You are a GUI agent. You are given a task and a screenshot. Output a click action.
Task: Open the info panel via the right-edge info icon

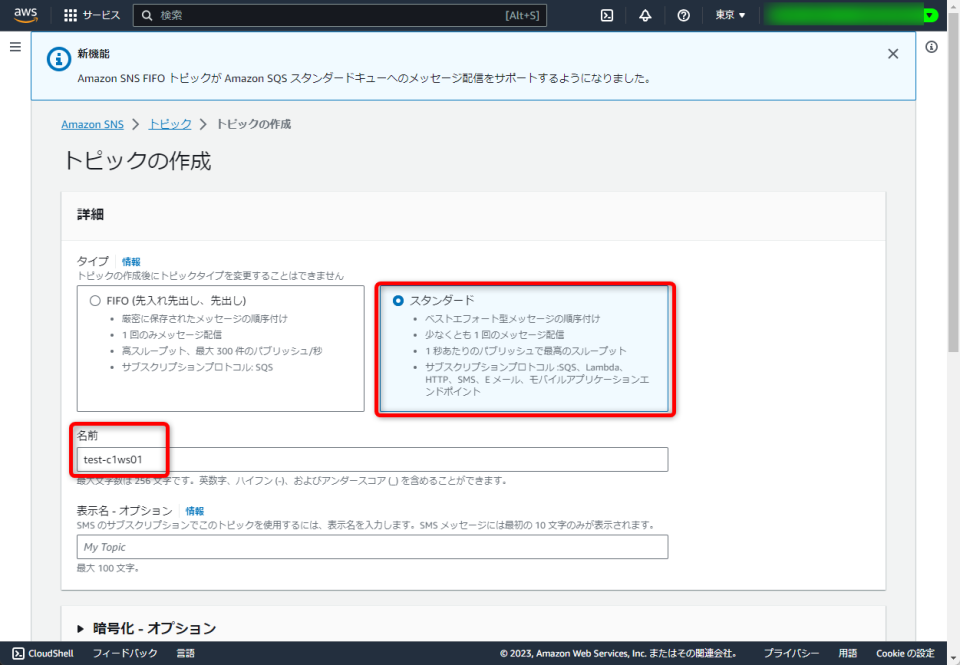tap(933, 47)
